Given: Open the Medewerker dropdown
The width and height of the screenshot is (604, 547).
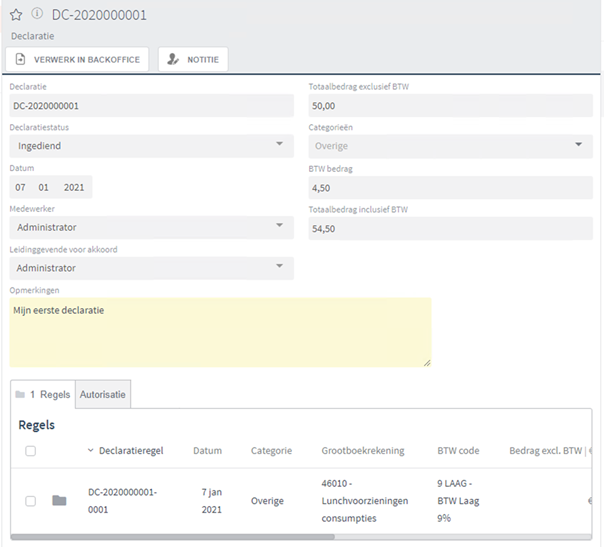Looking at the screenshot, I should coord(150,227).
